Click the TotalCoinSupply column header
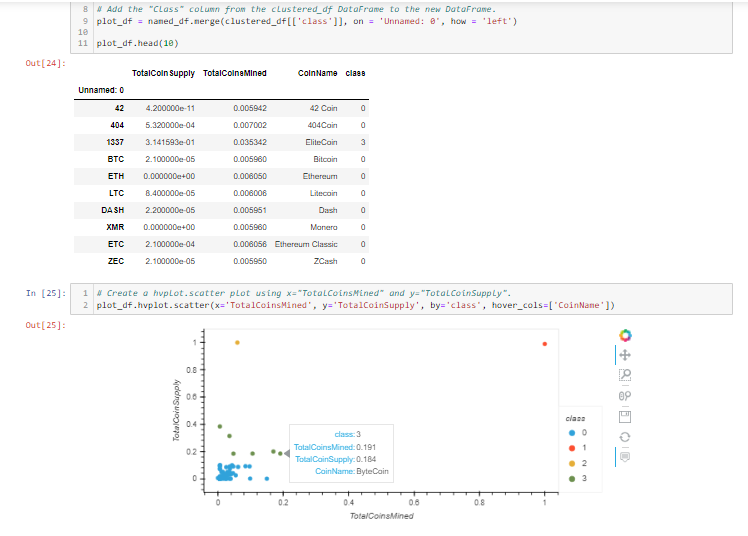Image resolution: width=748 pixels, height=536 pixels. click(163, 73)
